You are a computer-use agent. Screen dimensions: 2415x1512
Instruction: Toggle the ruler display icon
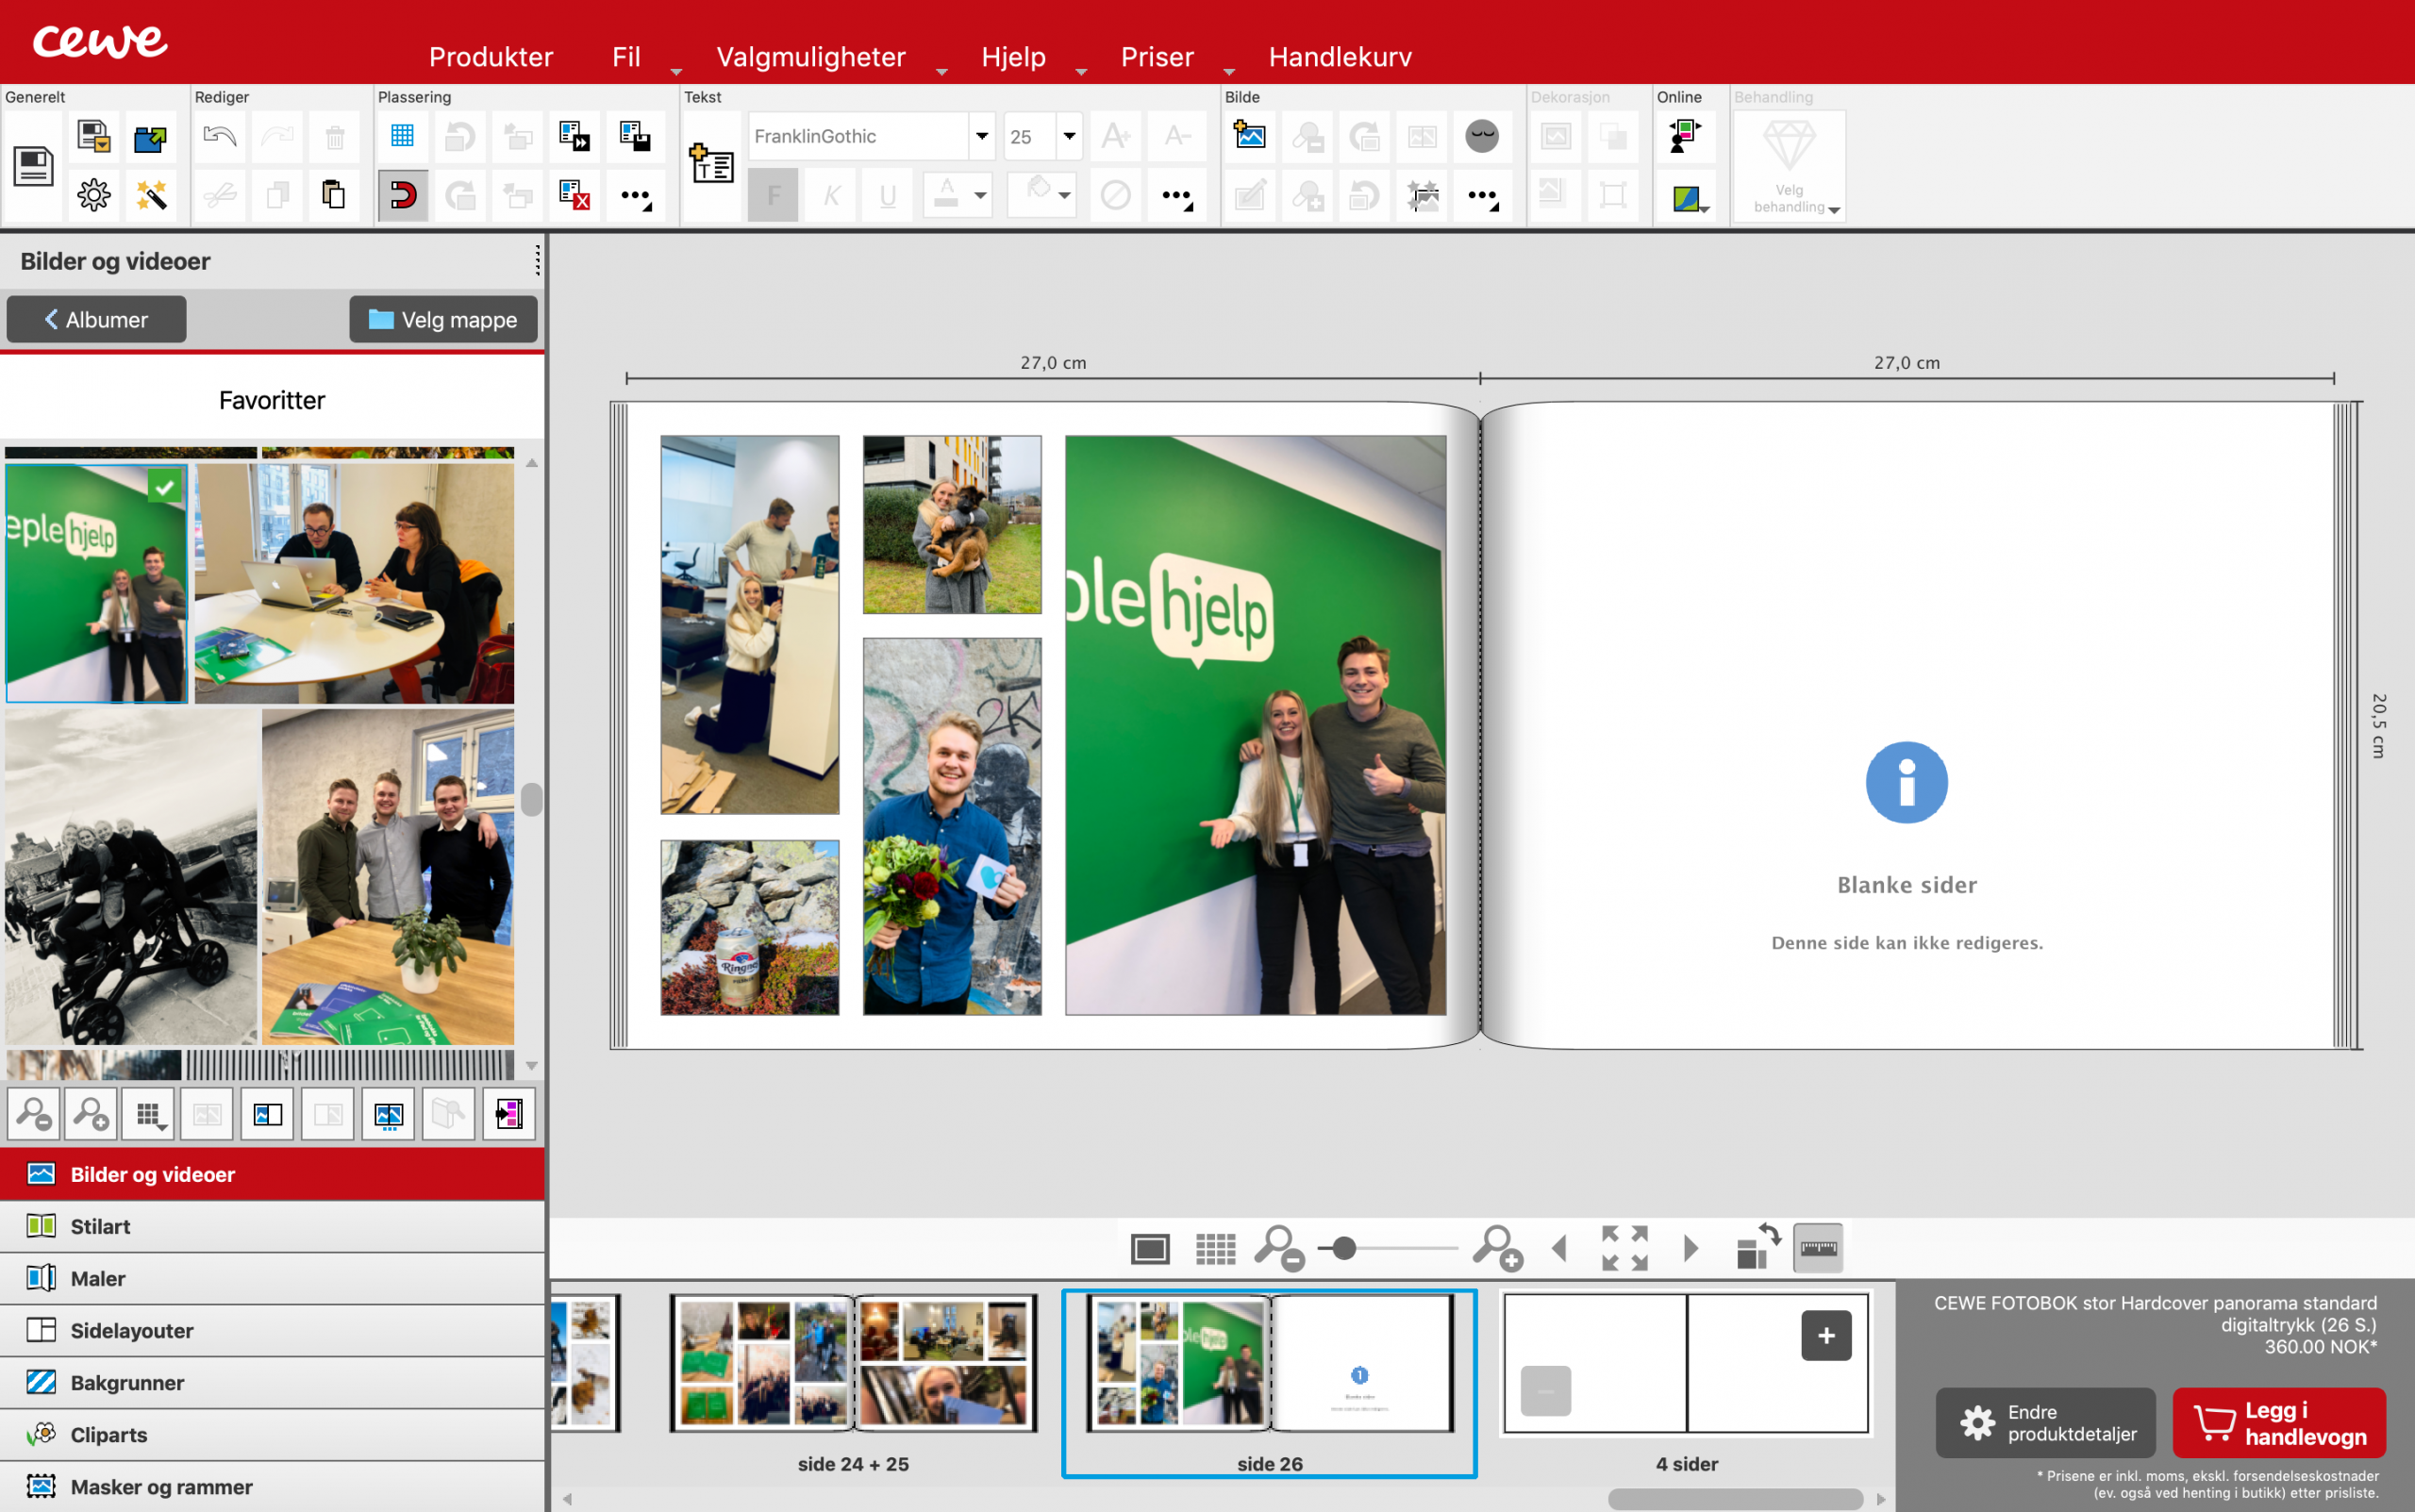(1818, 1248)
